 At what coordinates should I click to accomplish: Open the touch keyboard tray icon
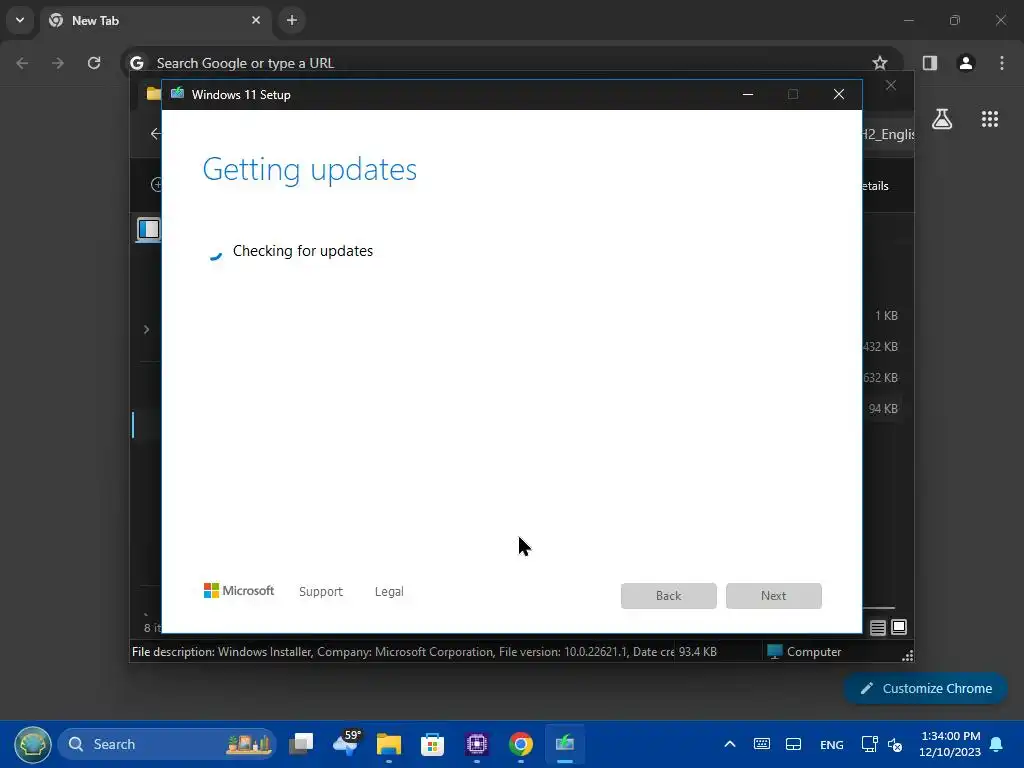pyautogui.click(x=761, y=744)
